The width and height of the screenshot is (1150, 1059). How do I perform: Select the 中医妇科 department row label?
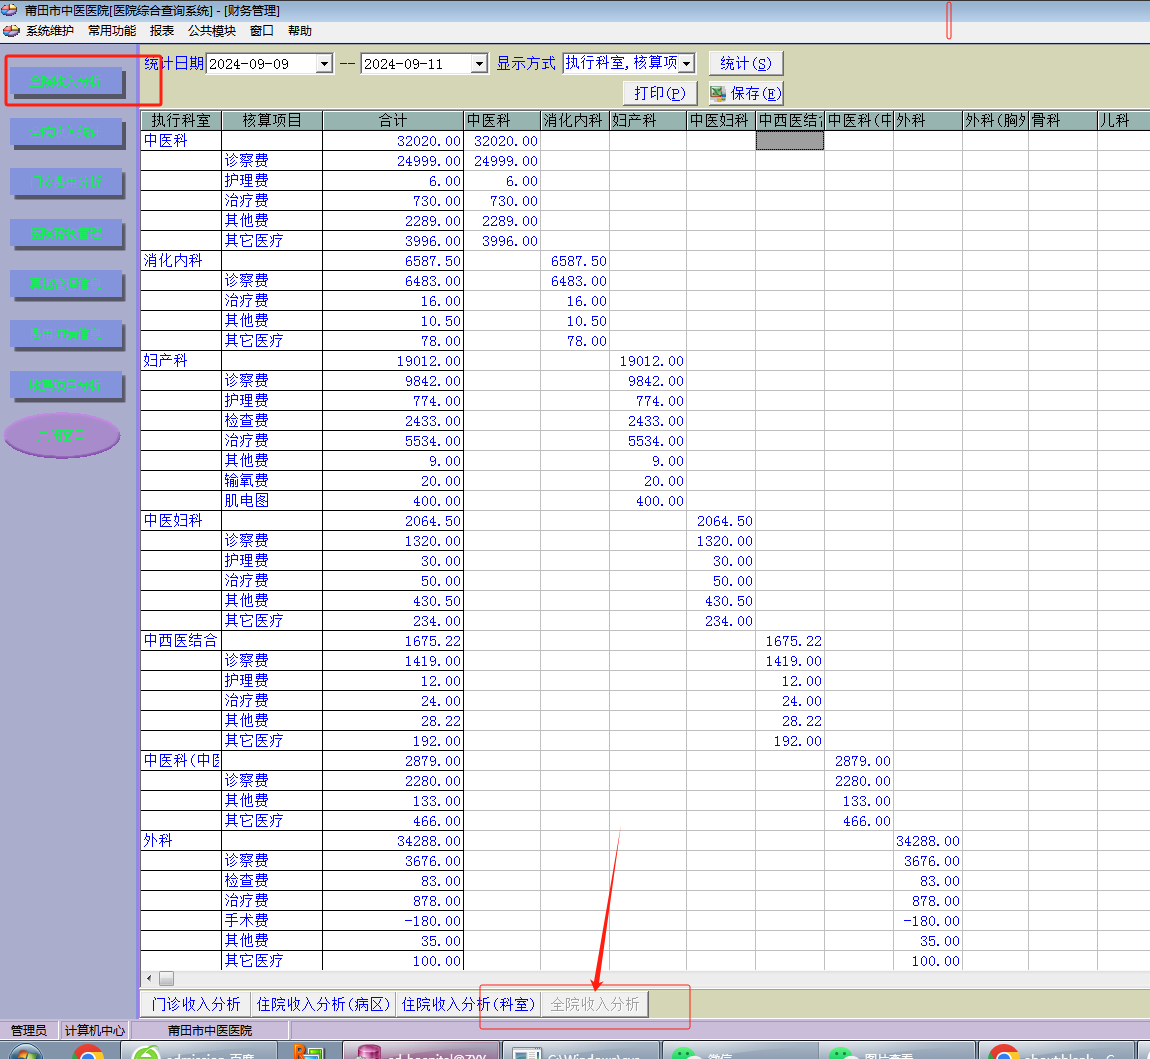click(x=180, y=521)
